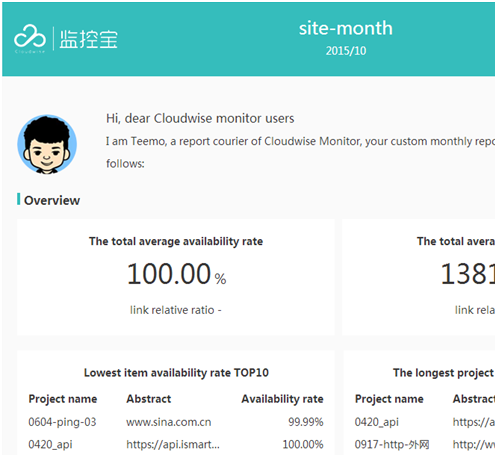
Task: Click 0420_api in the lowest availability table
Action: (x=50, y=444)
